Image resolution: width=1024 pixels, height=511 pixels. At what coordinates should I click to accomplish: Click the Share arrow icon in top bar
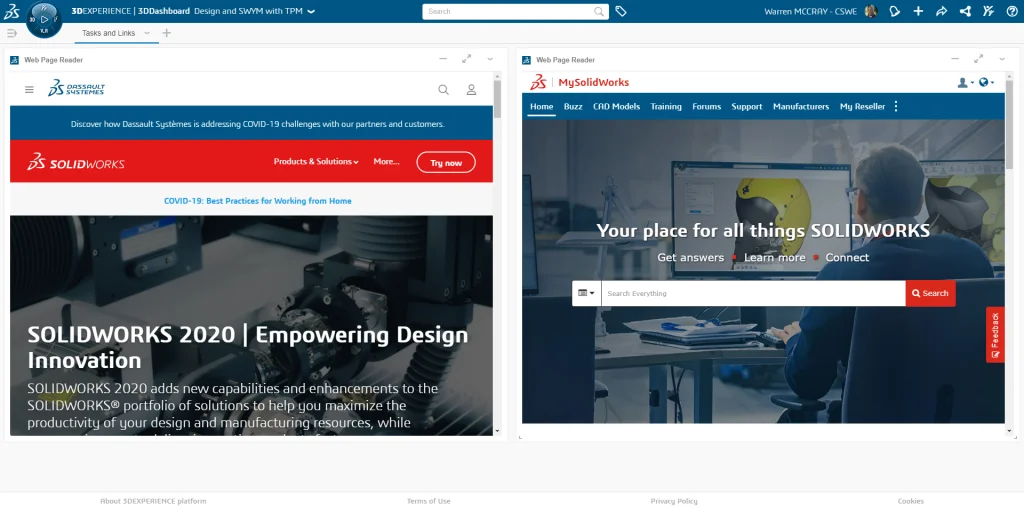tap(941, 11)
